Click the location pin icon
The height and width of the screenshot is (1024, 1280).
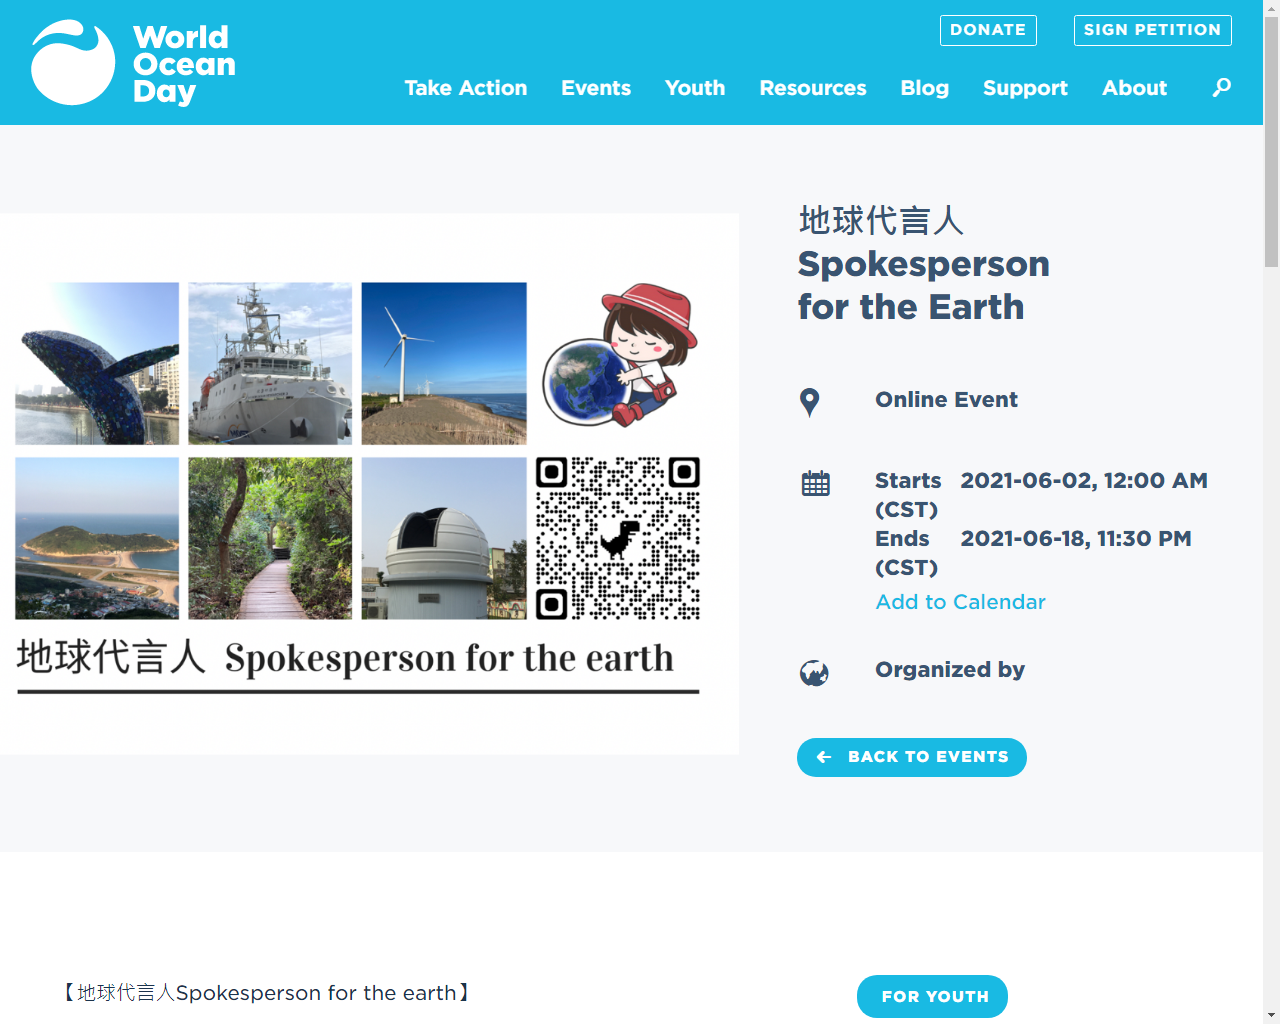coord(810,402)
